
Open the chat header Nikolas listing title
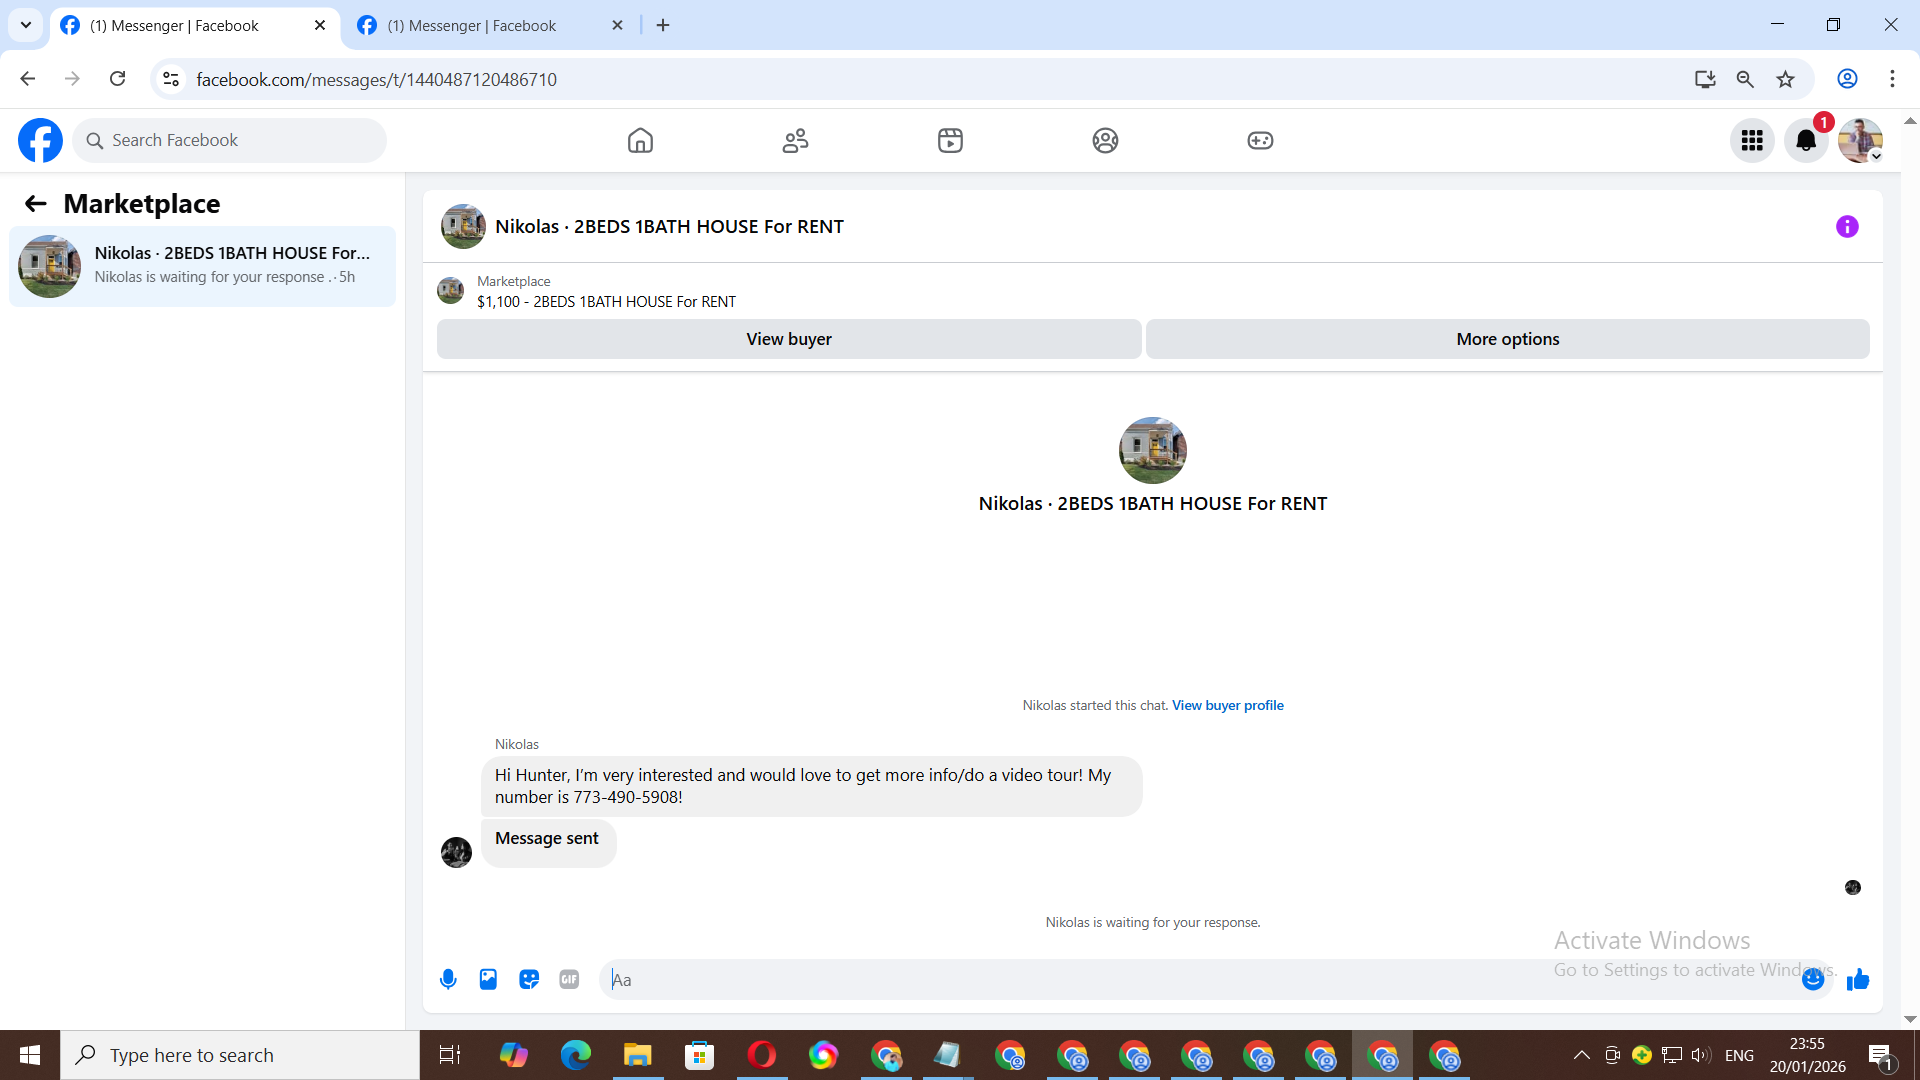[x=669, y=227]
